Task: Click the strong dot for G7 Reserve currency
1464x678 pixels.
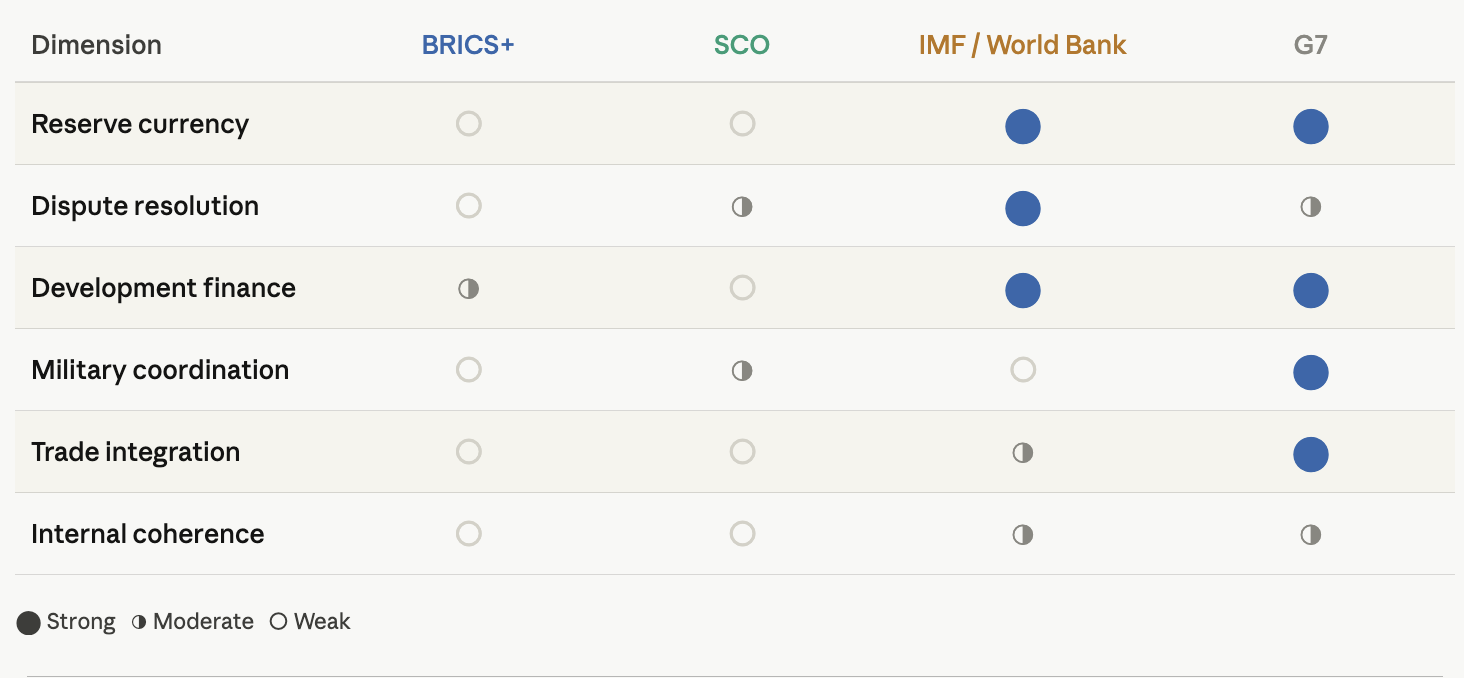Action: (x=1310, y=127)
